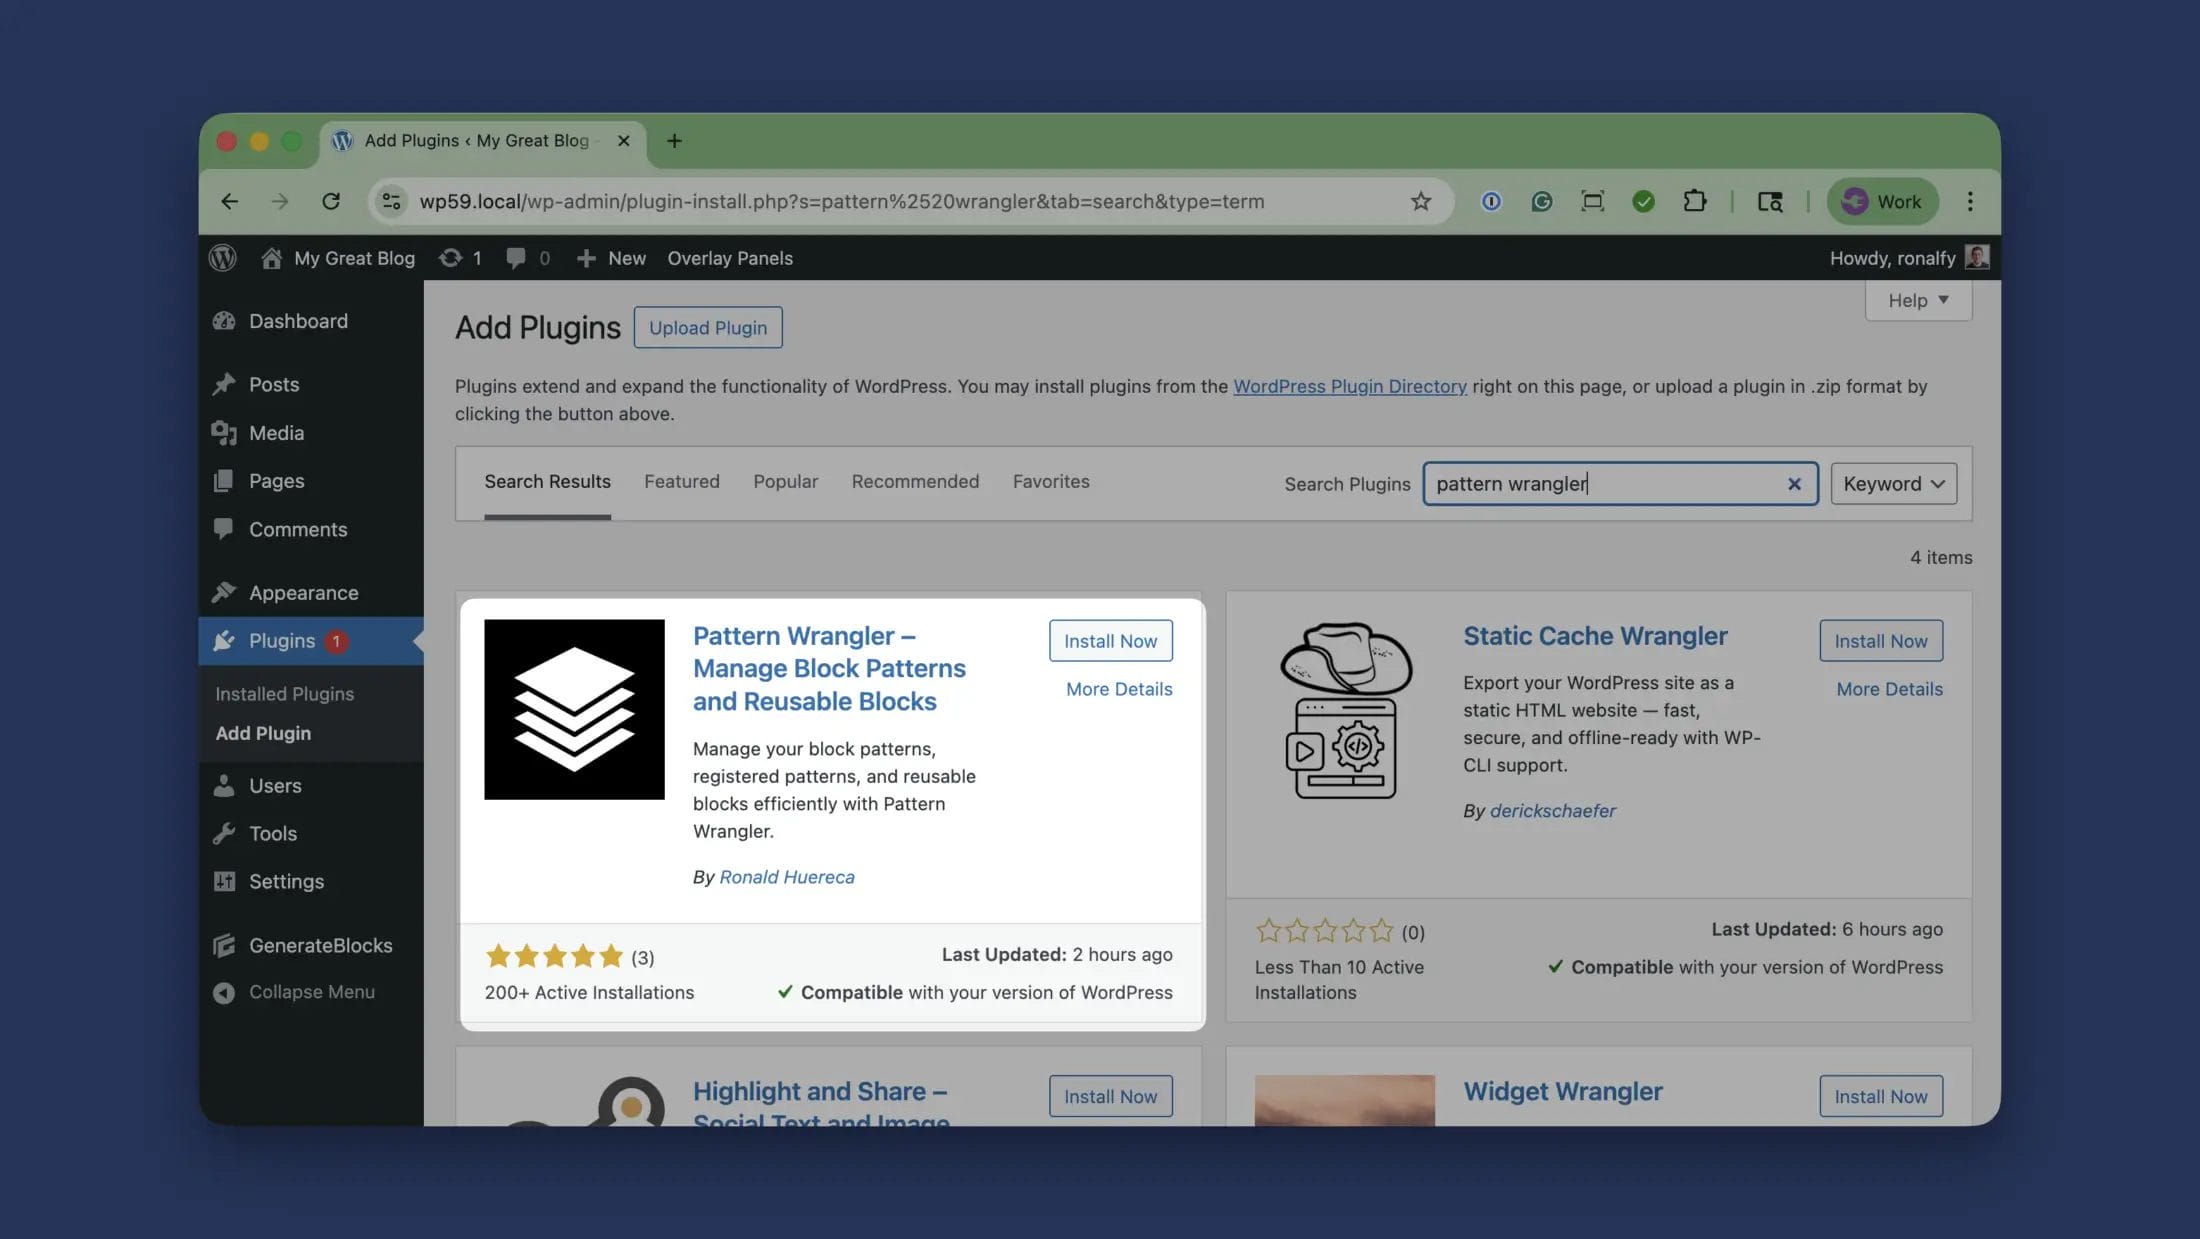The height and width of the screenshot is (1239, 2200).
Task: Switch to the Popular plugins tab
Action: click(x=785, y=481)
